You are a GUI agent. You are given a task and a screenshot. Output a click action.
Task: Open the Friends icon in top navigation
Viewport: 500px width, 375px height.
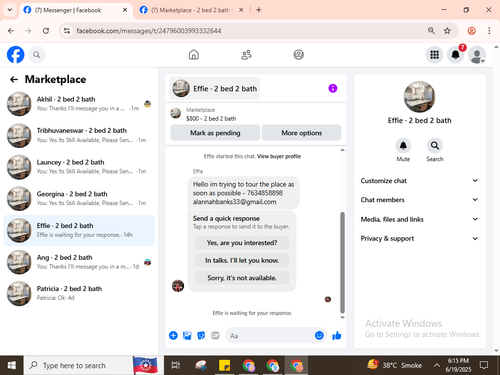[246, 55]
